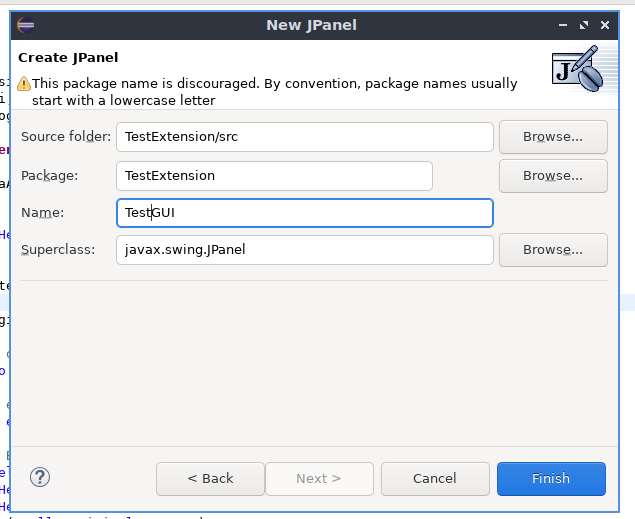Image resolution: width=635 pixels, height=519 pixels.
Task: Go back to the previous wizard page
Action: click(210, 478)
